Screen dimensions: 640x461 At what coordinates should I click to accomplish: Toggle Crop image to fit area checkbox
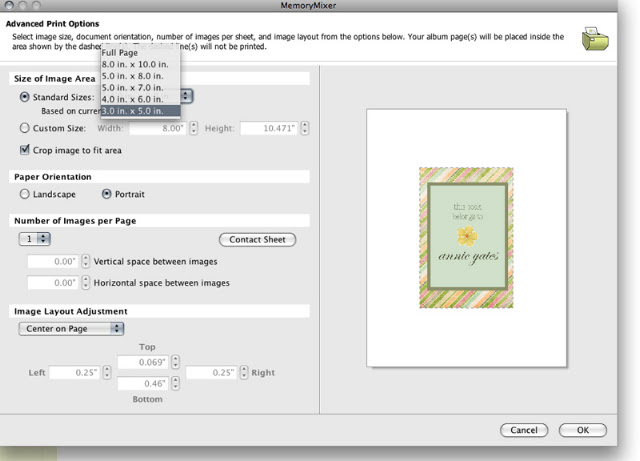point(24,149)
